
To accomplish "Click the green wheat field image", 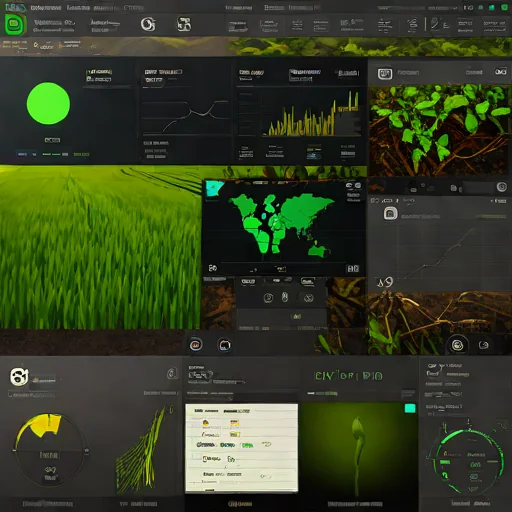I will pos(100,247).
